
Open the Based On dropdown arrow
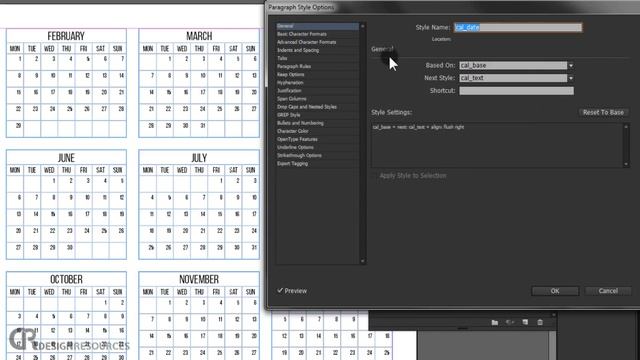[571, 65]
